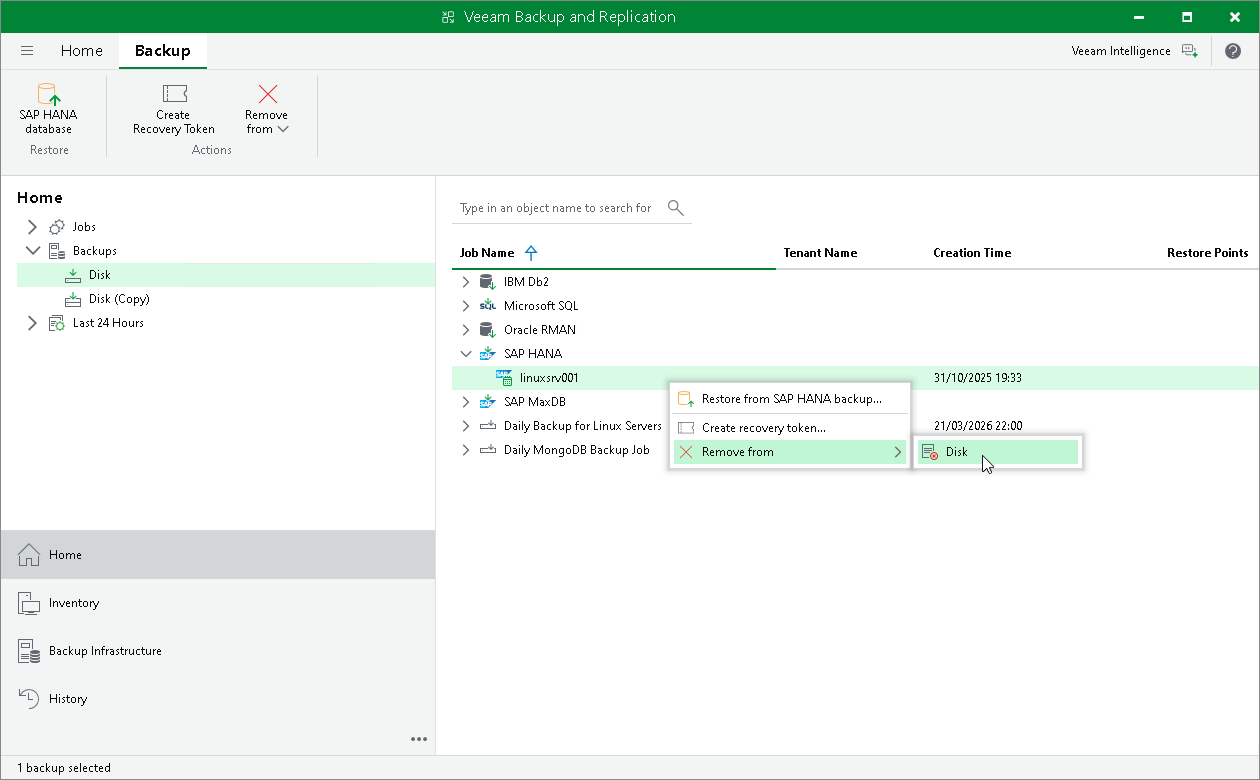Click creation time 21/03/2026 22:00
The width and height of the screenshot is (1260, 780).
pos(977,426)
